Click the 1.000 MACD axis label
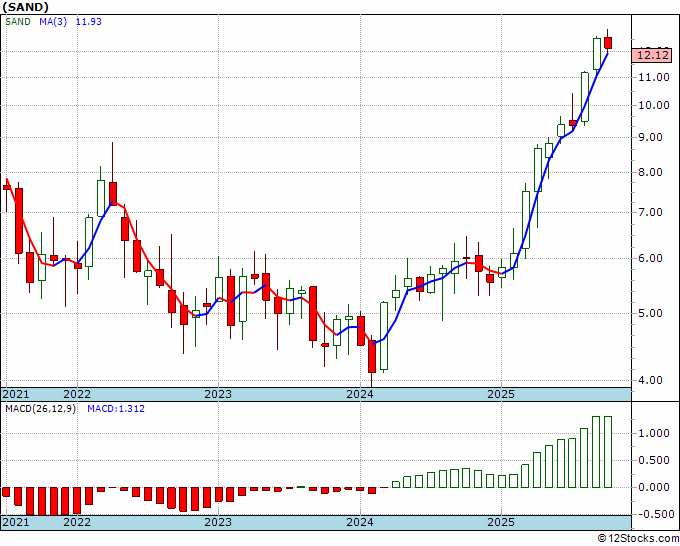The image size is (680, 546). click(x=654, y=433)
